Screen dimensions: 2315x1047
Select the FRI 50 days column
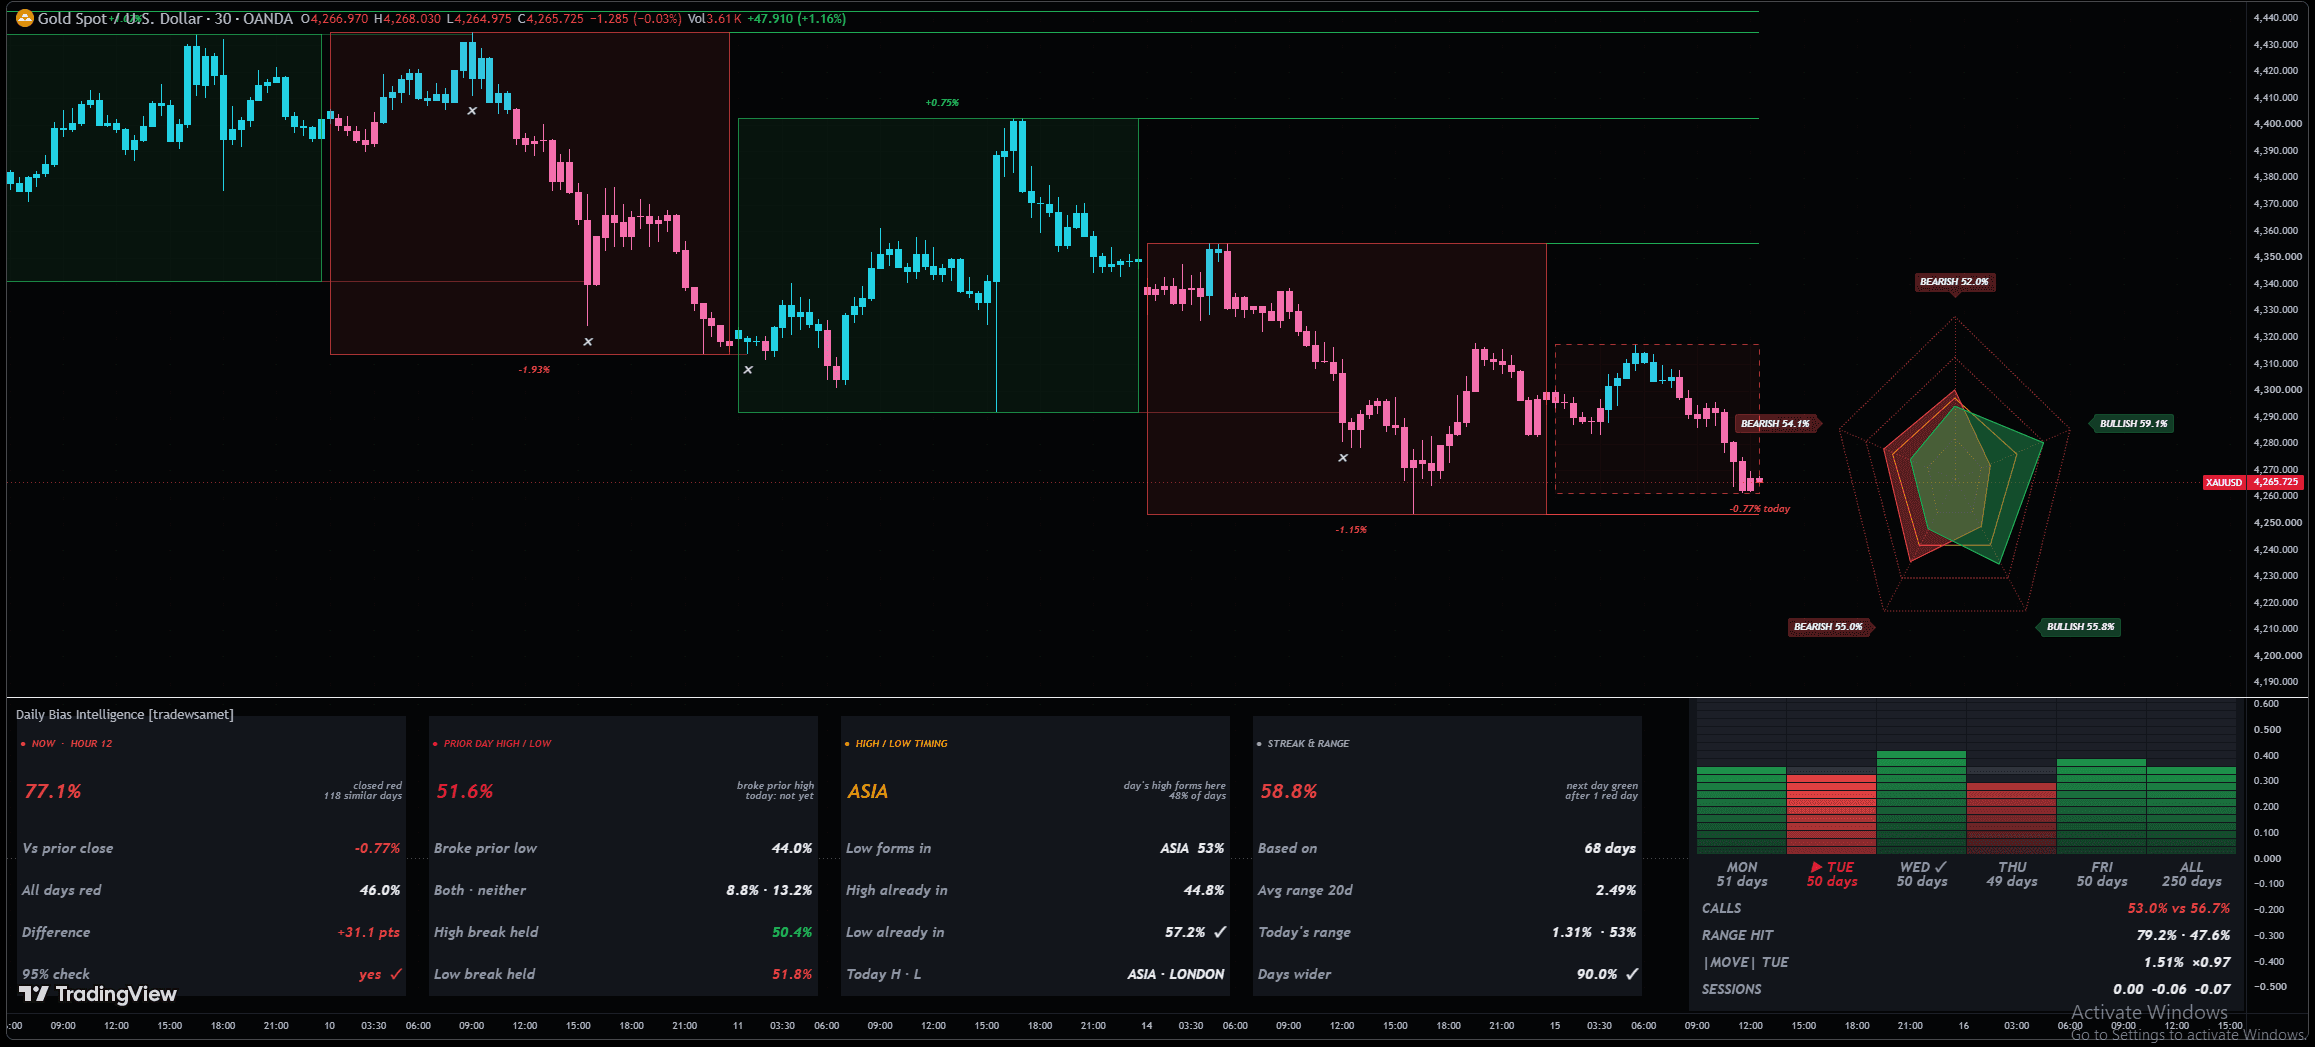(2102, 874)
